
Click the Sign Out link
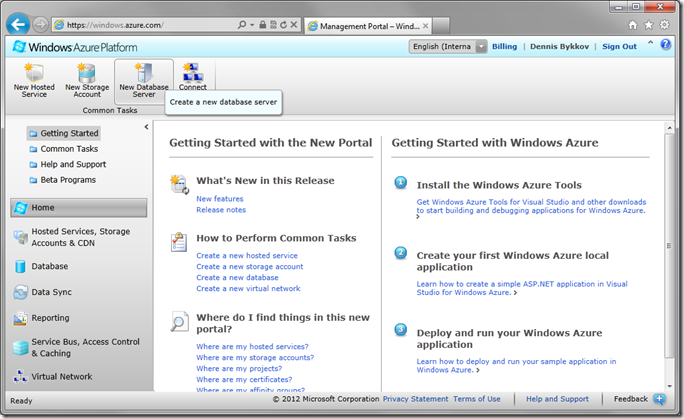point(619,46)
